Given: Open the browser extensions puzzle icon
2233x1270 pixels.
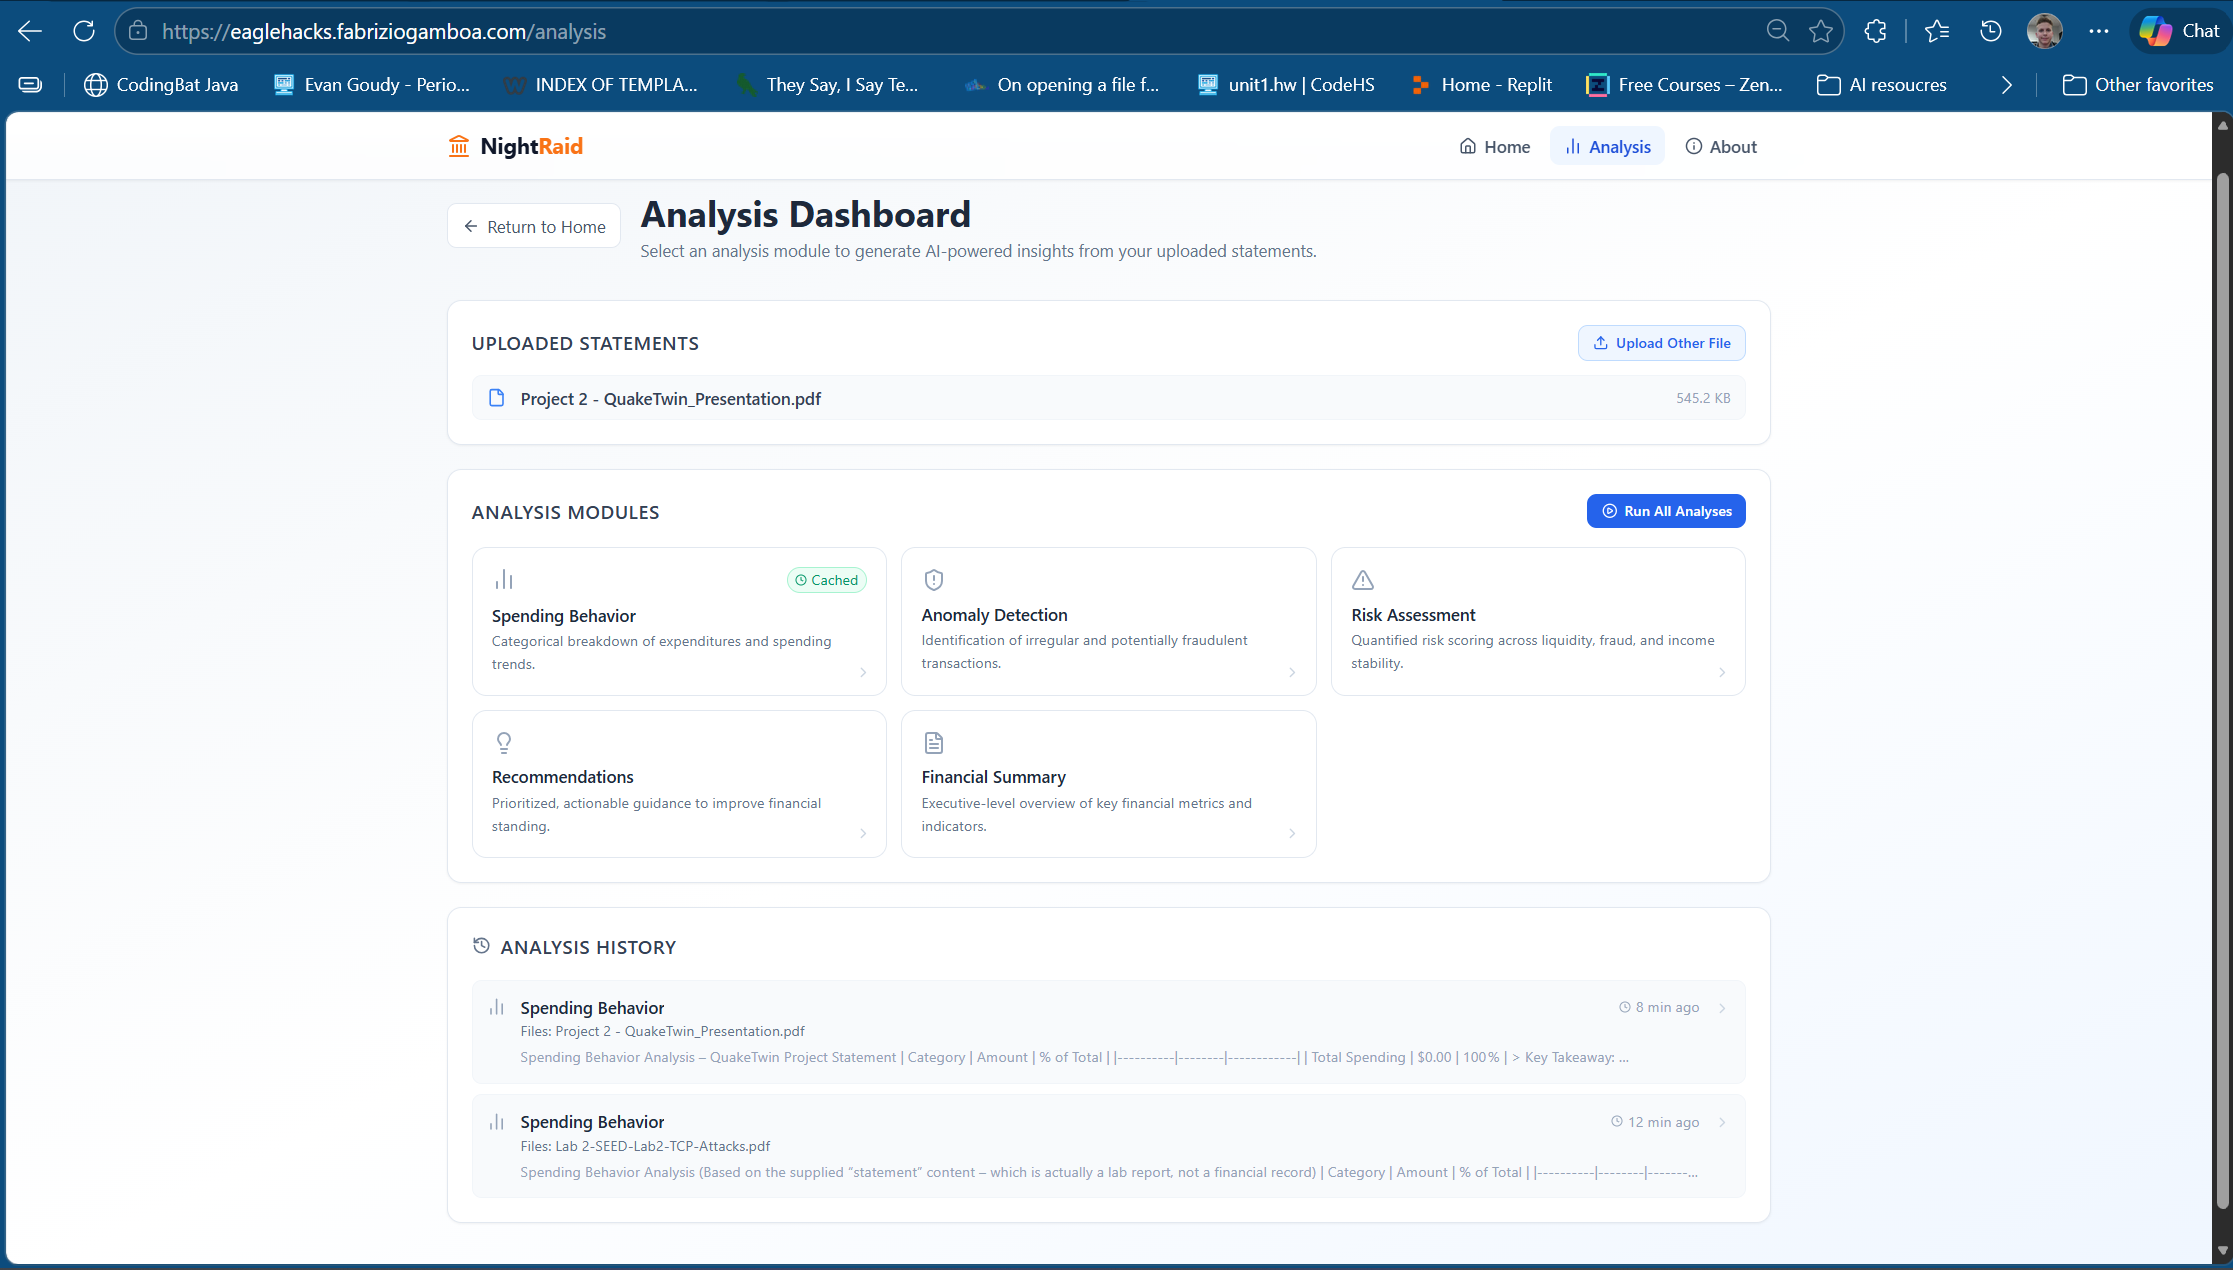Looking at the screenshot, I should (1875, 31).
